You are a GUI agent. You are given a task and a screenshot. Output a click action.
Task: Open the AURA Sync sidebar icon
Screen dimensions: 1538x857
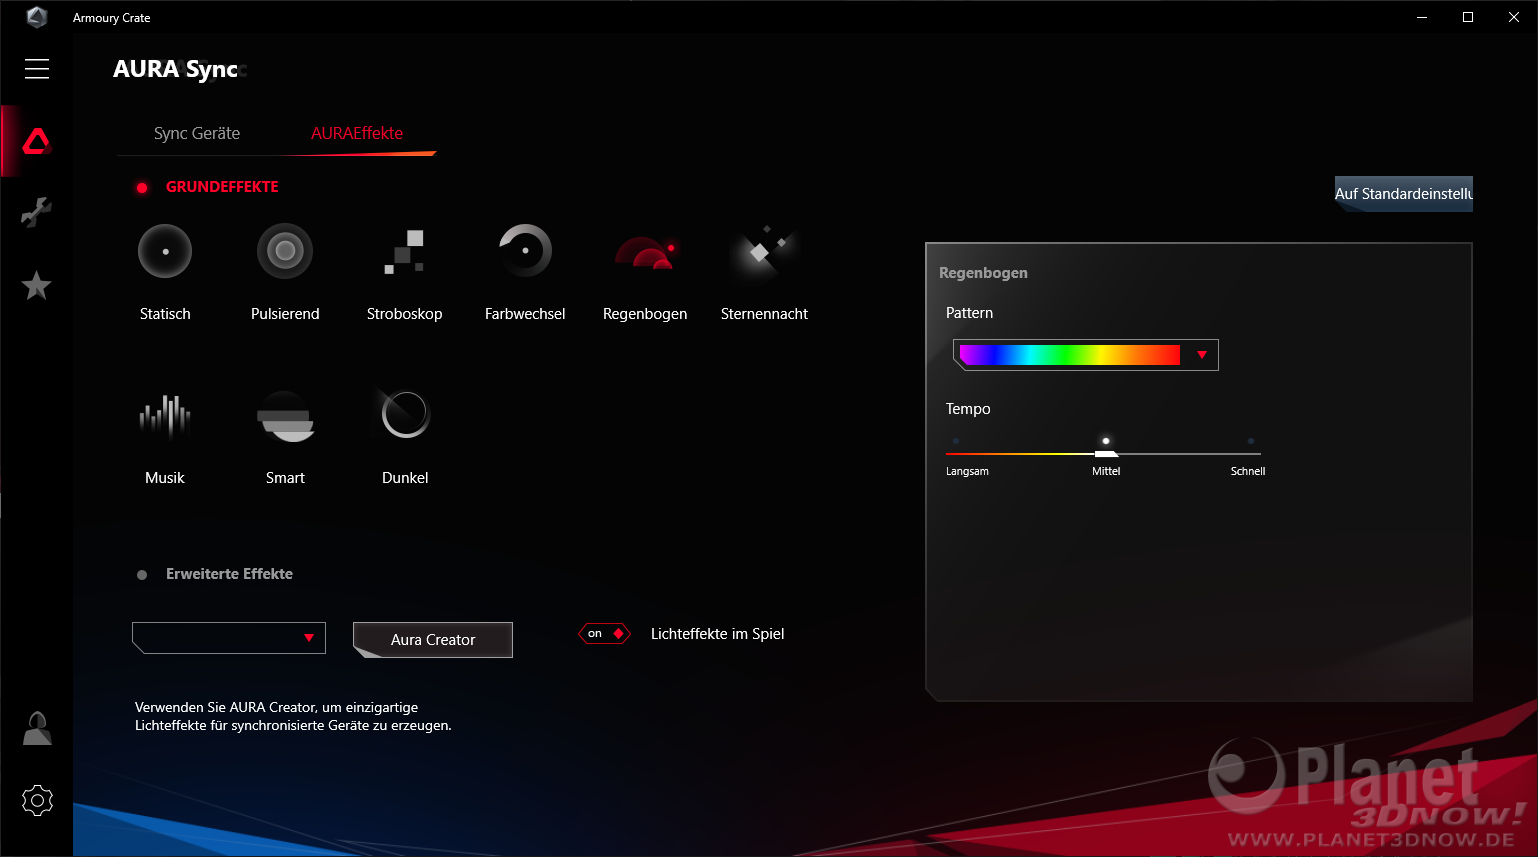click(x=37, y=141)
